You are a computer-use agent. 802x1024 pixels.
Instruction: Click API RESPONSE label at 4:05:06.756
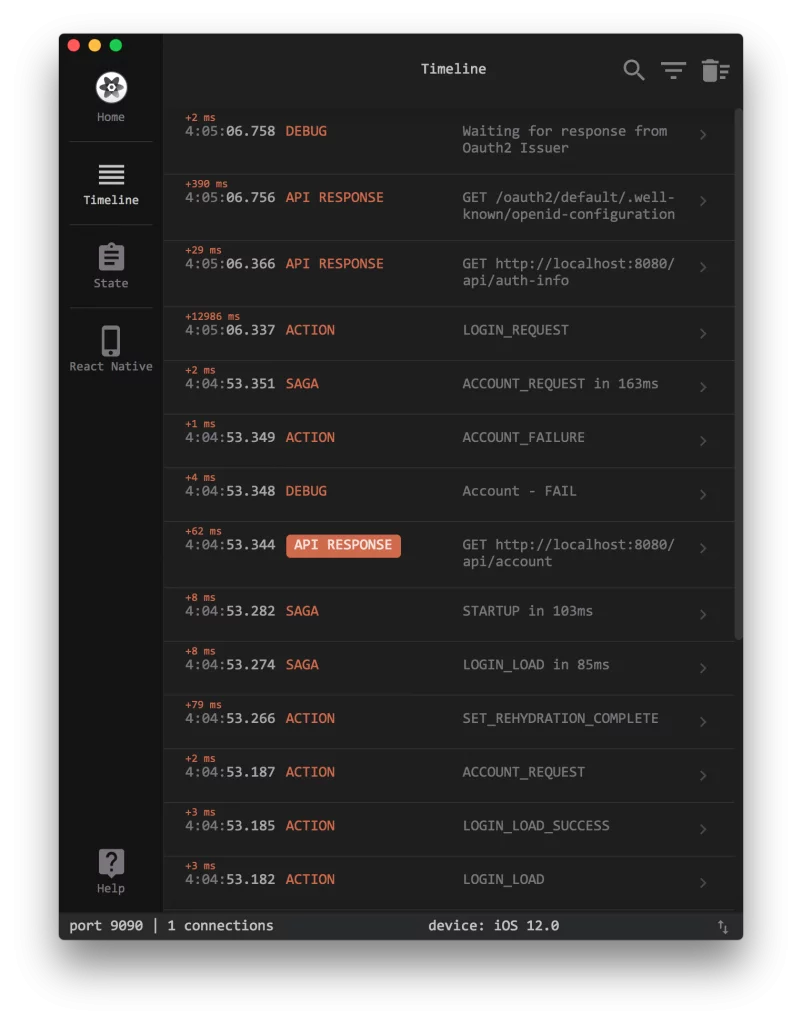(334, 198)
